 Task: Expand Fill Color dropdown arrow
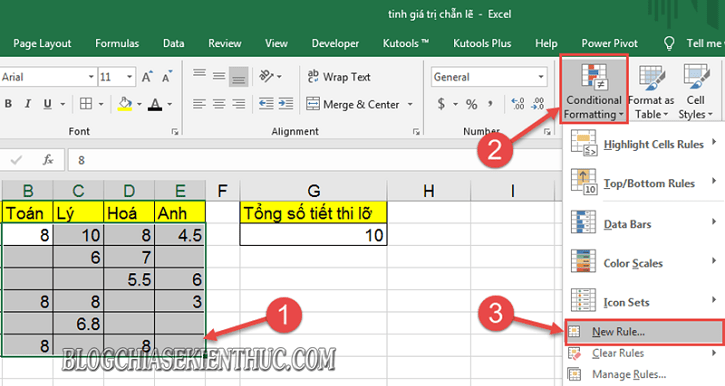139,104
